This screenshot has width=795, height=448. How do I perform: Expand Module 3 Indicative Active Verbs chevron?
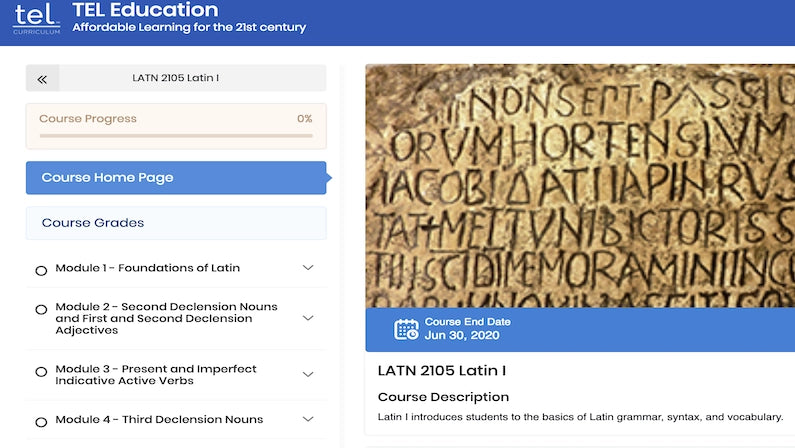pos(308,375)
